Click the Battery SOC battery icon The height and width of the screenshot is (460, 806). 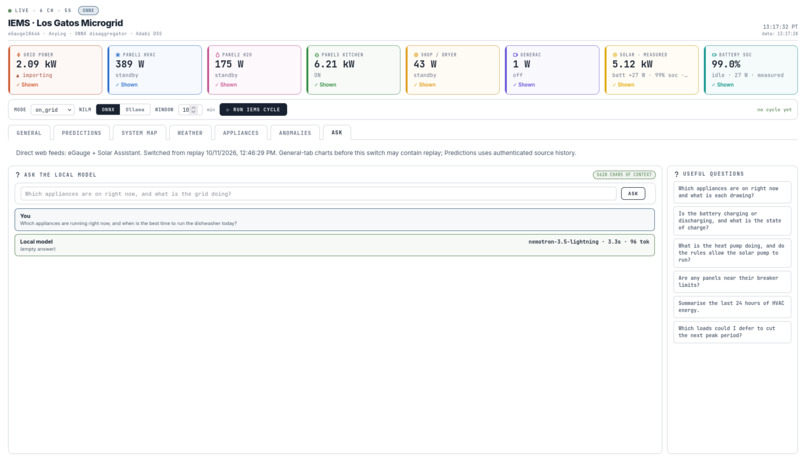tap(714, 54)
